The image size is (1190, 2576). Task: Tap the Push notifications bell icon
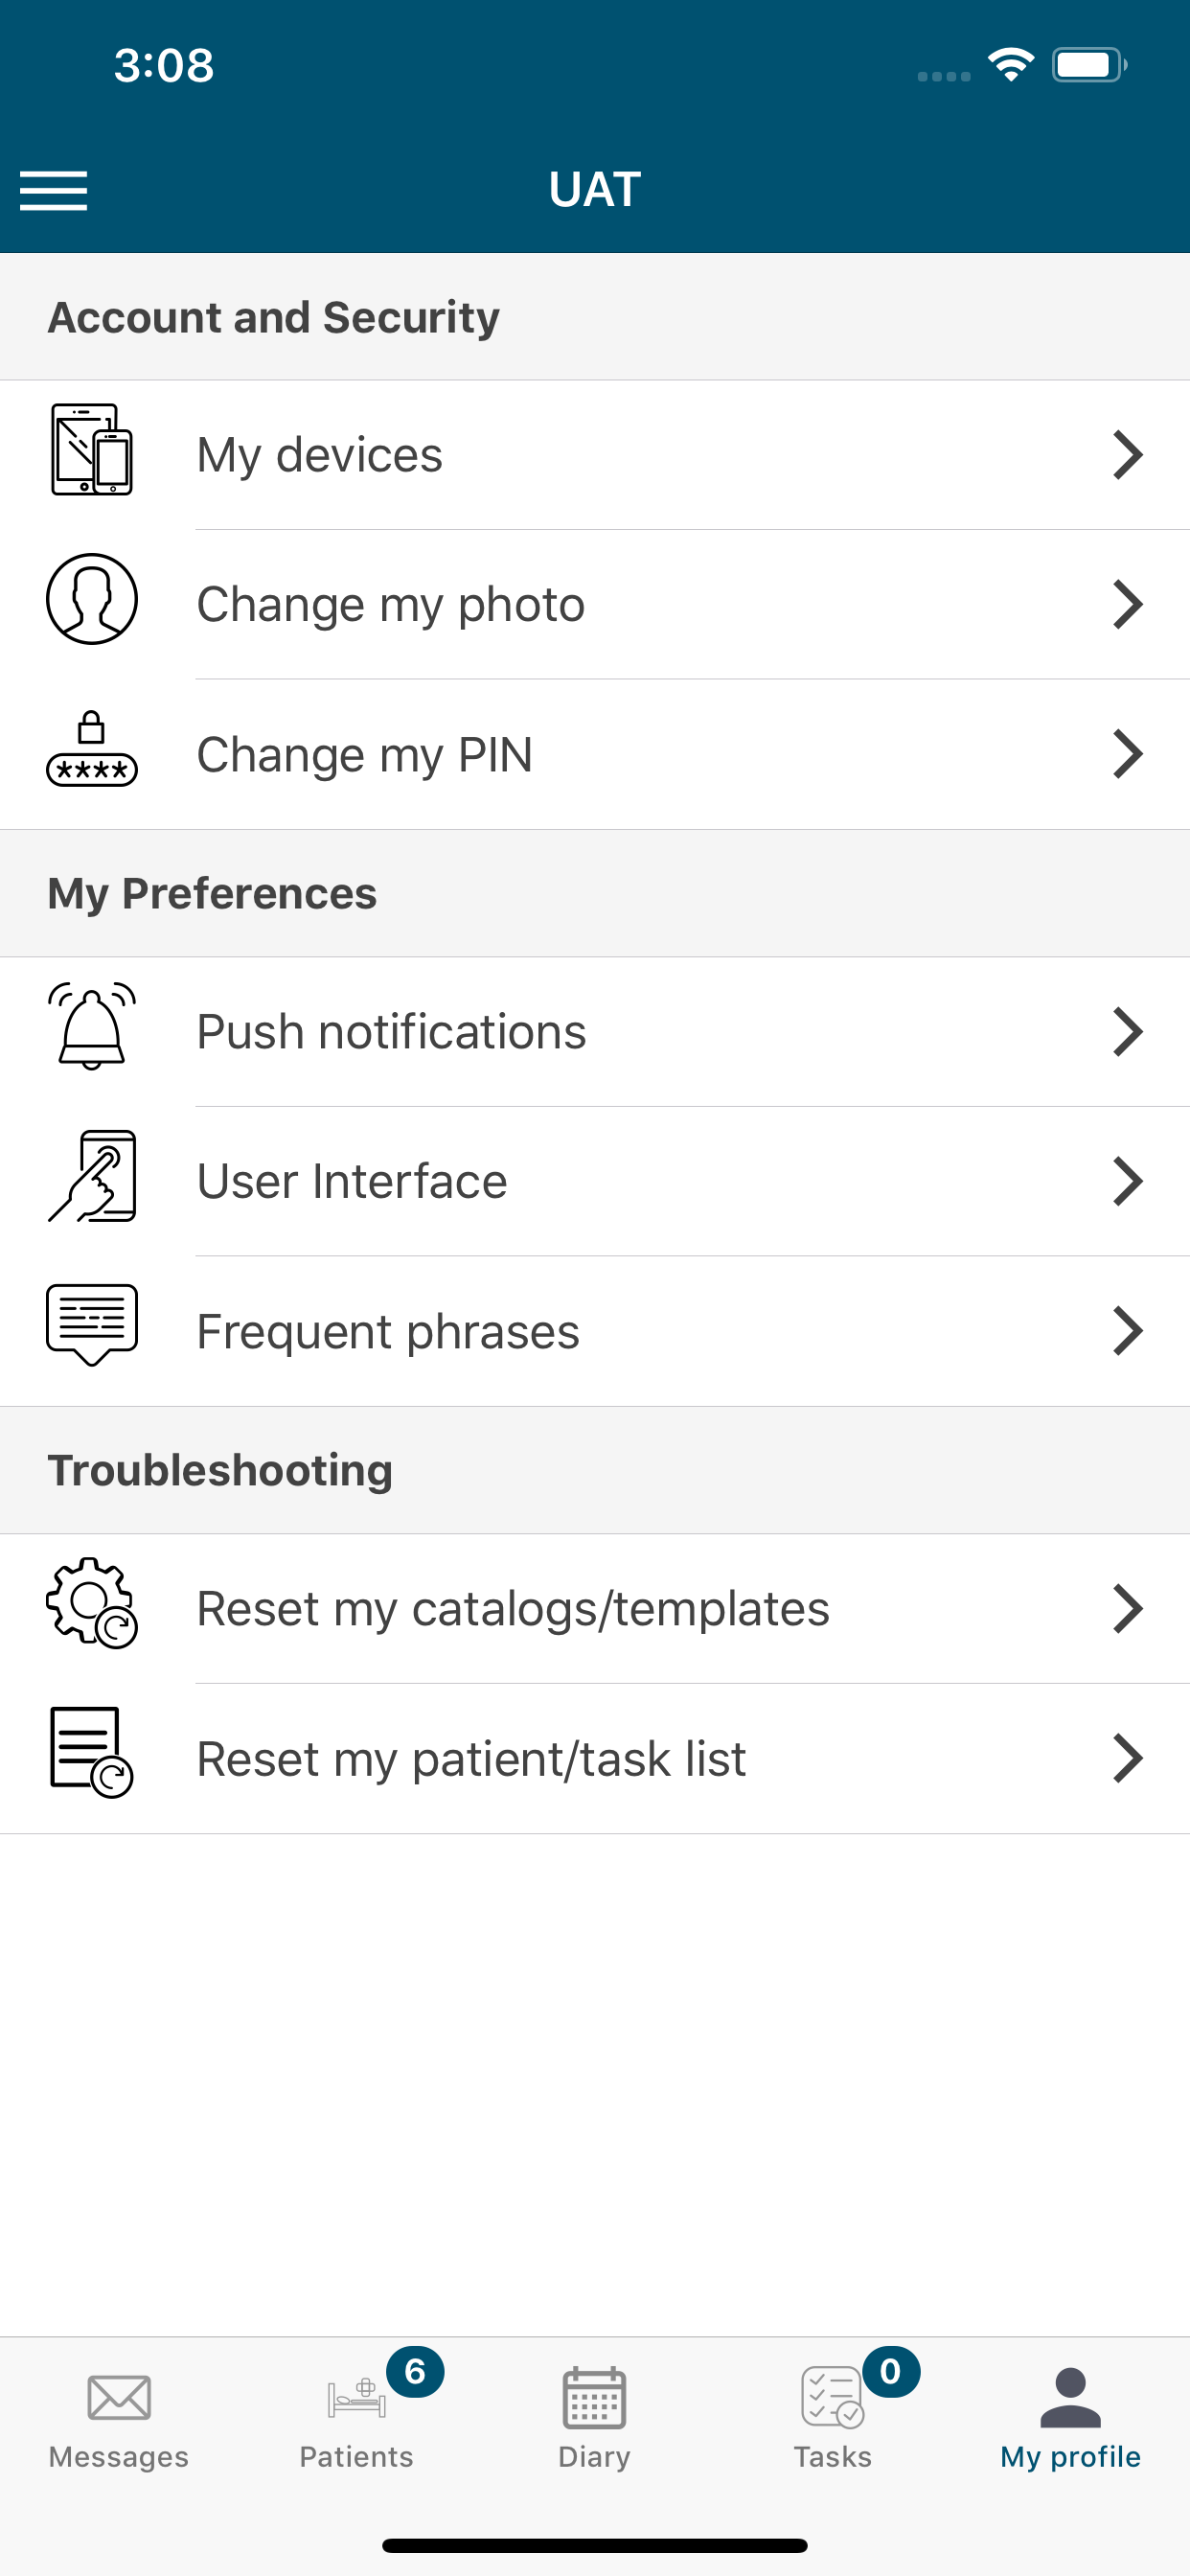[92, 1026]
